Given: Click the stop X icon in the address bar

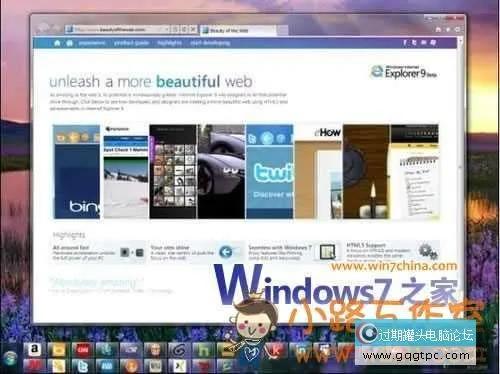Looking at the screenshot, I should click(192, 29).
